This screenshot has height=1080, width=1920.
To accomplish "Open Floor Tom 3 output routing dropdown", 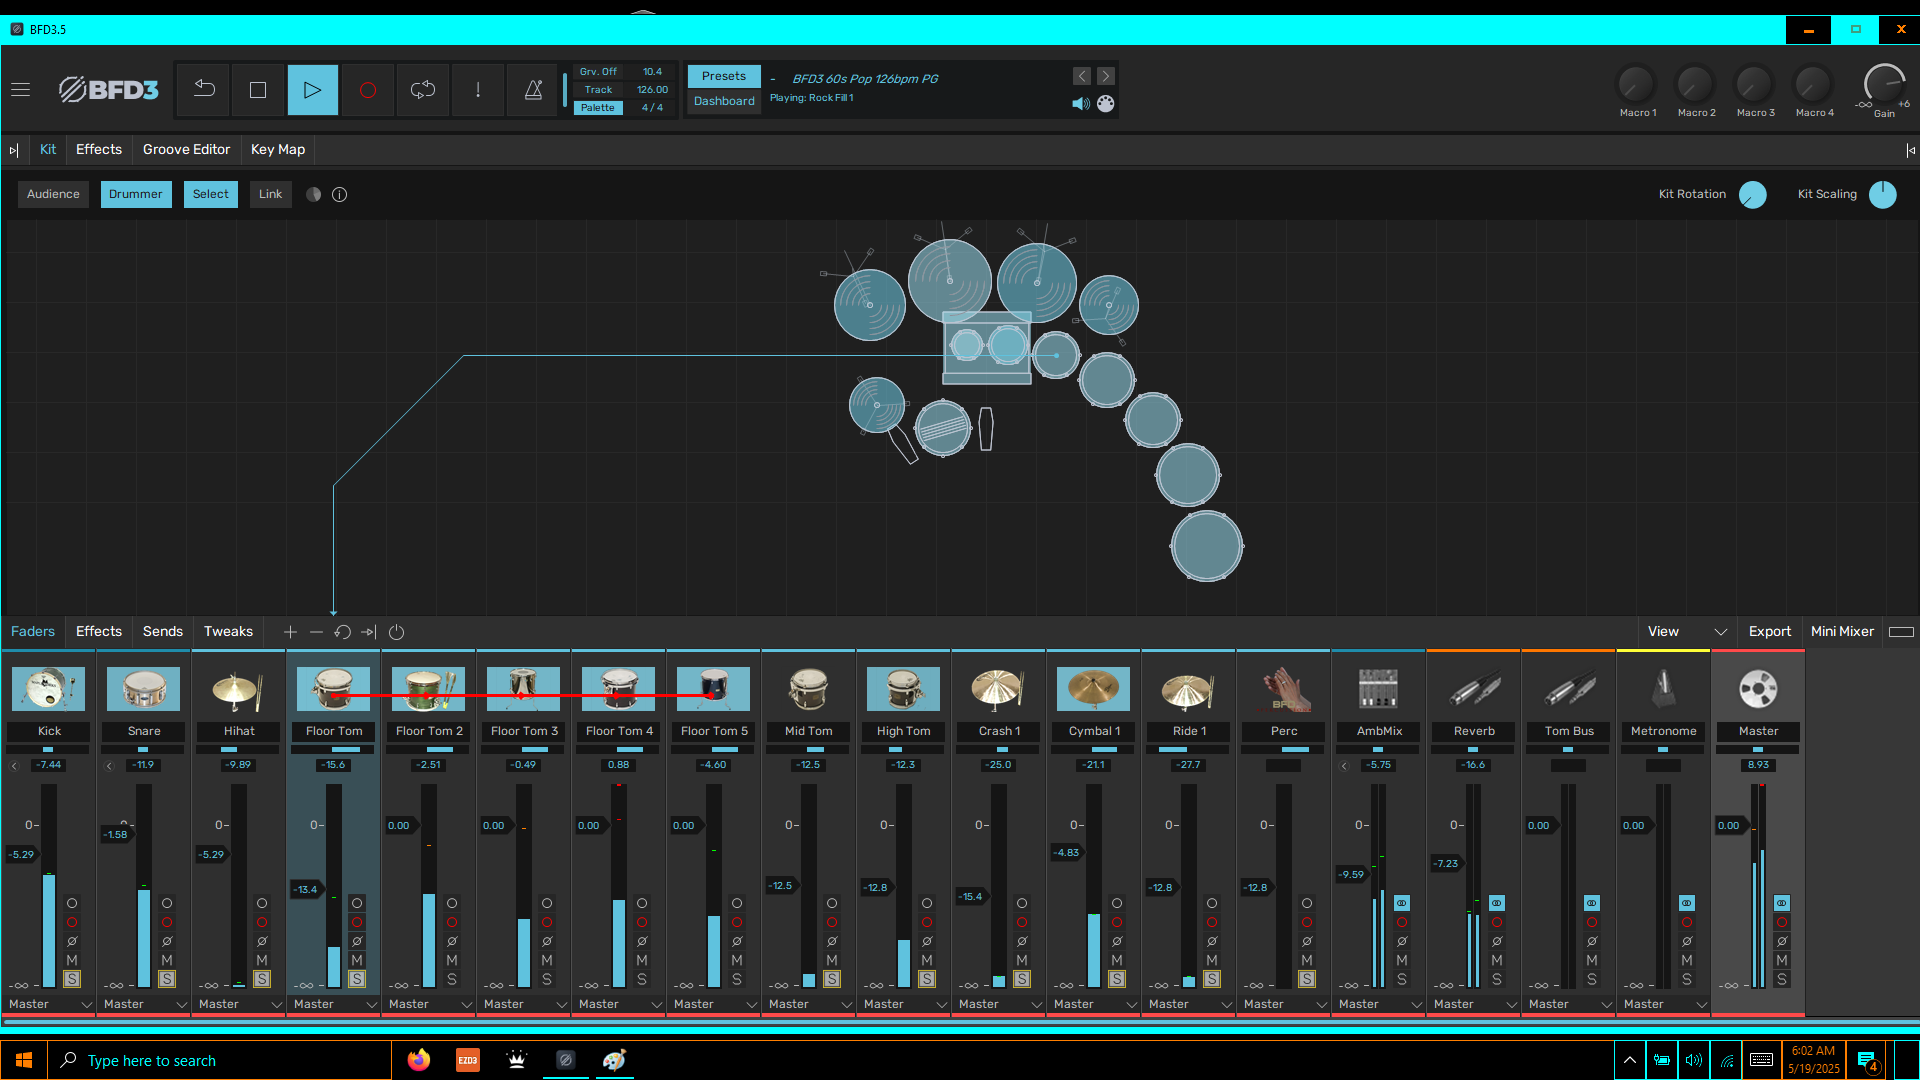I will click(524, 1004).
